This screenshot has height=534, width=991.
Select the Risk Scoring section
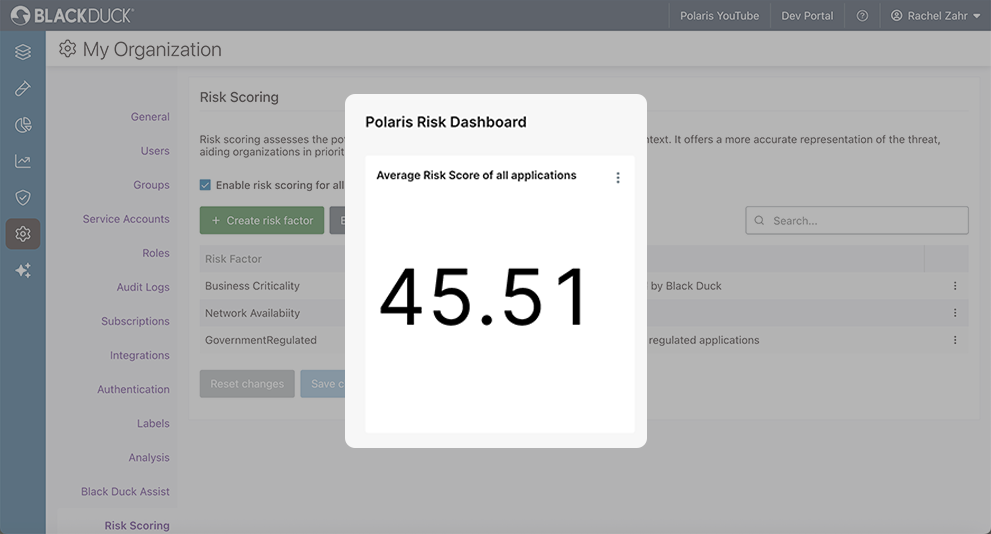click(x=137, y=526)
